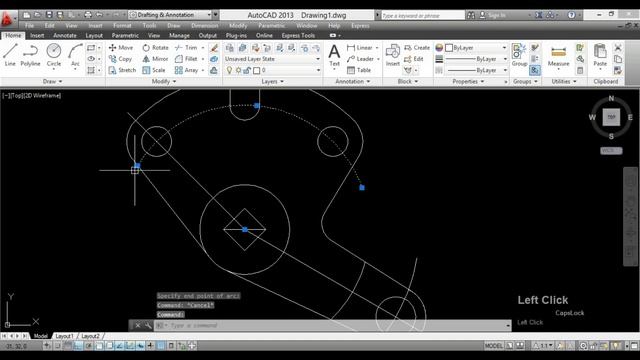The width and height of the screenshot is (640, 360).
Task: Click the Erase tool in Modify panel
Action: coord(214,48)
